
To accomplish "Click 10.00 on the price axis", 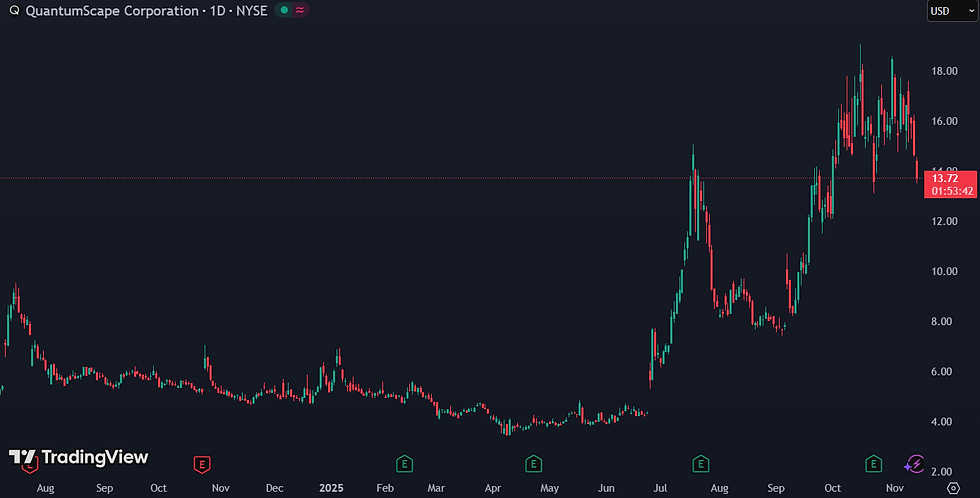I will (944, 271).
